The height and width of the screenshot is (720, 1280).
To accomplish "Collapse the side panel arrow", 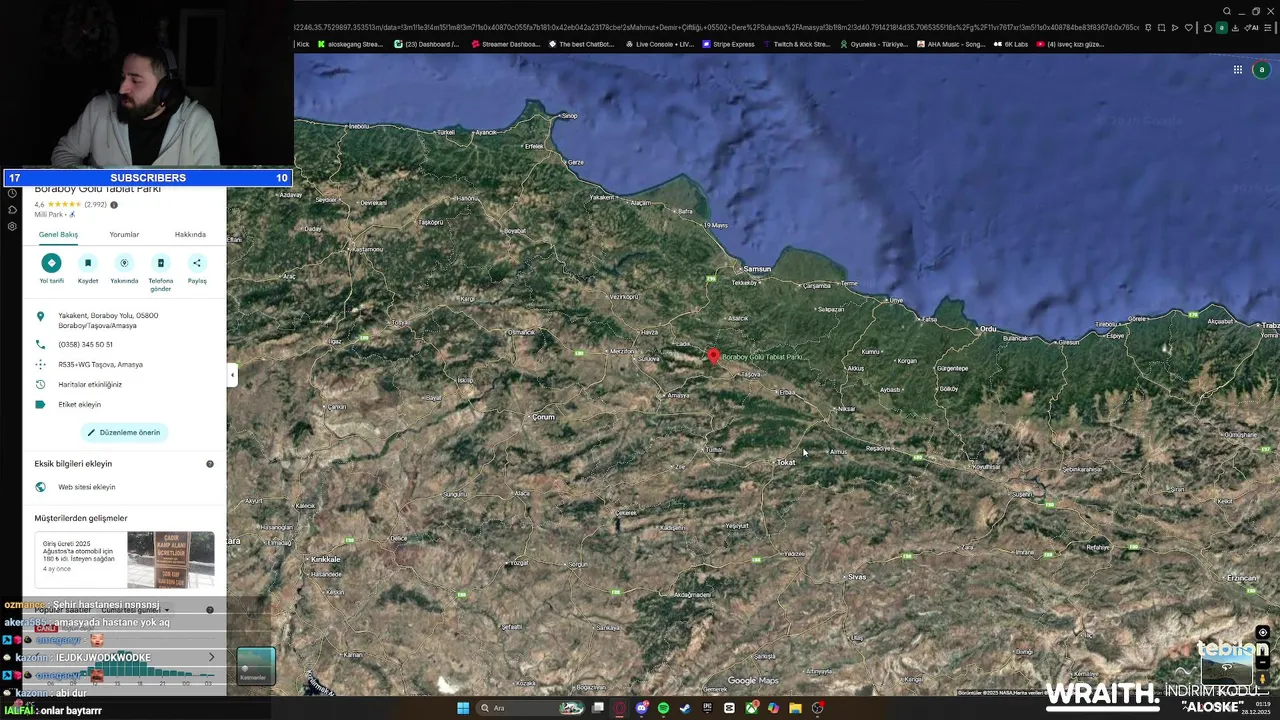I will [232, 375].
